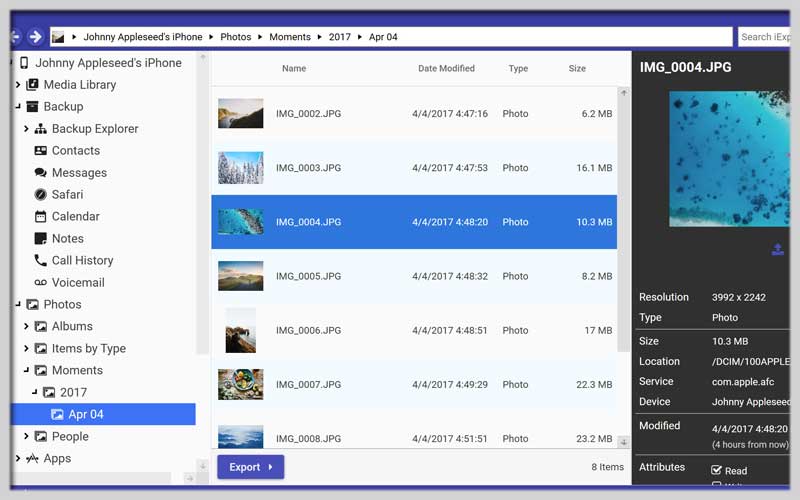Click the com.apple.afc service value
Screen dimensions: 800x500
coord(743,382)
